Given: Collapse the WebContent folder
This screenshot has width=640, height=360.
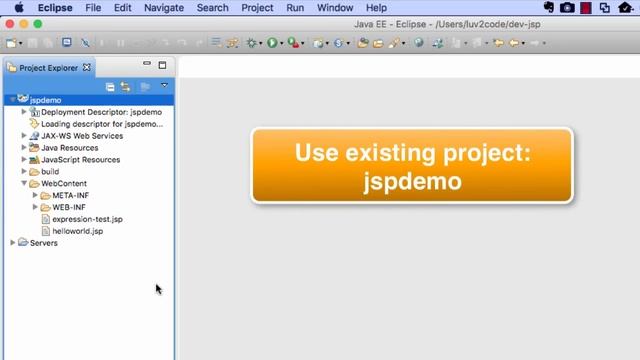Looking at the screenshot, I should coord(24,183).
